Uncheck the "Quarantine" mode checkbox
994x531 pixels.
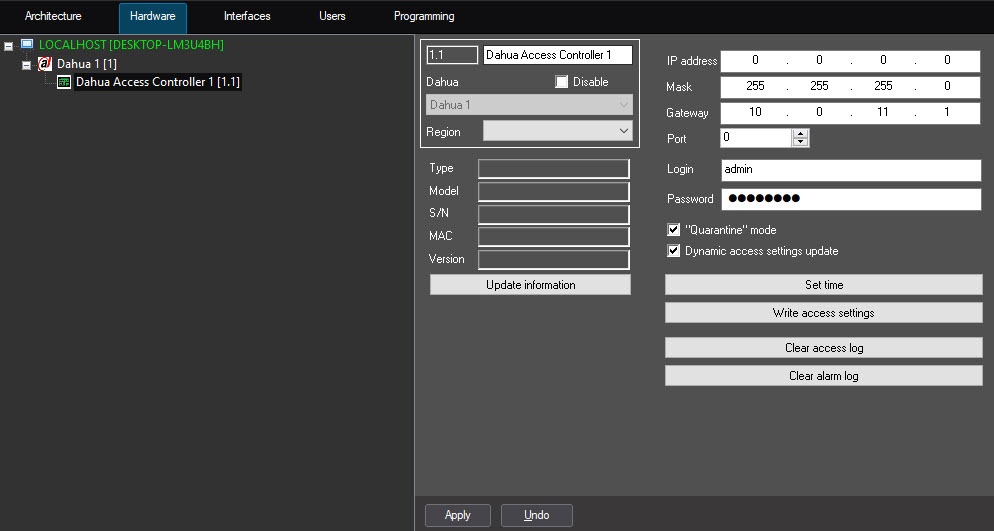coord(674,230)
